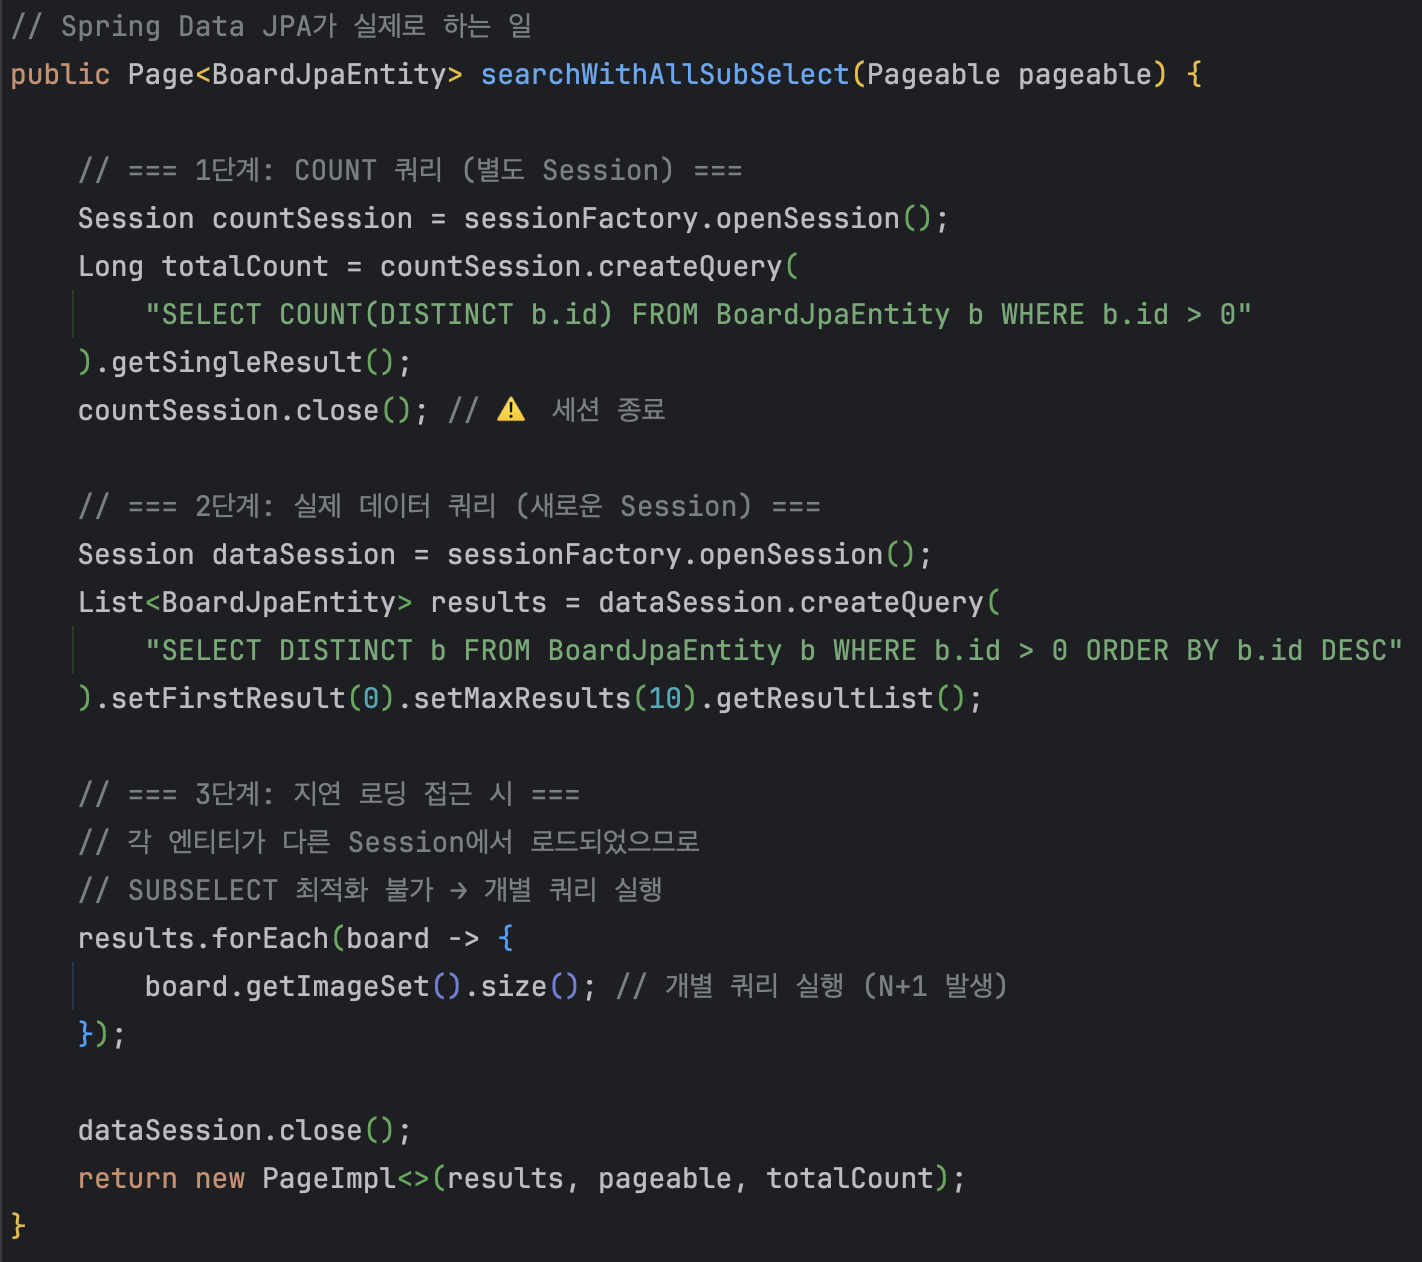Click the getImageSet method call
The image size is (1422, 1262).
337,987
